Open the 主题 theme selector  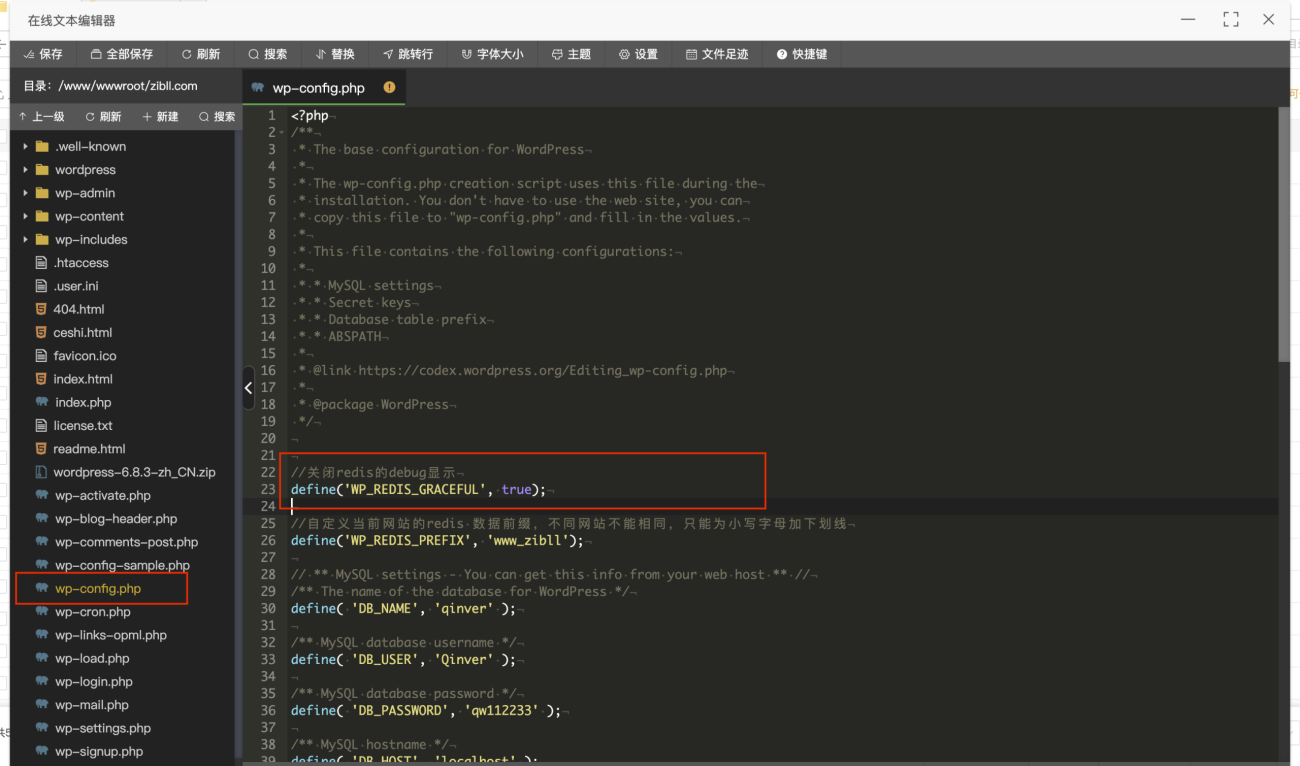(571, 54)
